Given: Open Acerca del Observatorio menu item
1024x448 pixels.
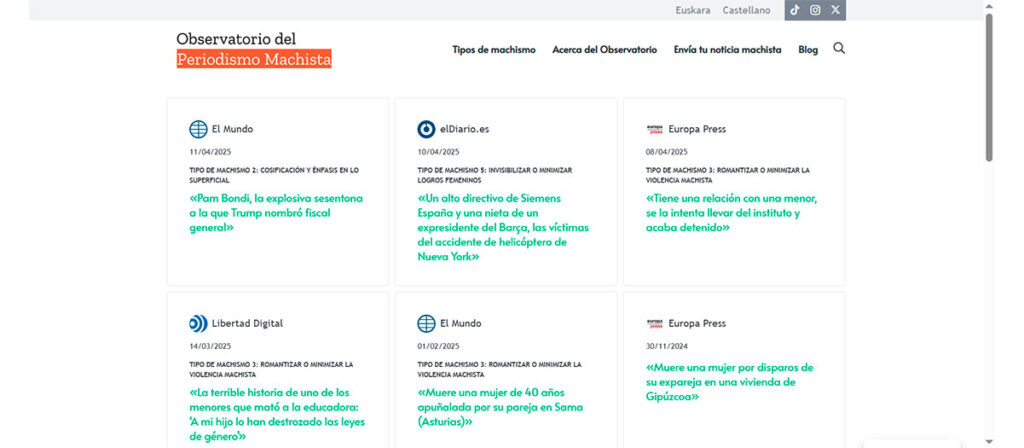Looking at the screenshot, I should 604,50.
